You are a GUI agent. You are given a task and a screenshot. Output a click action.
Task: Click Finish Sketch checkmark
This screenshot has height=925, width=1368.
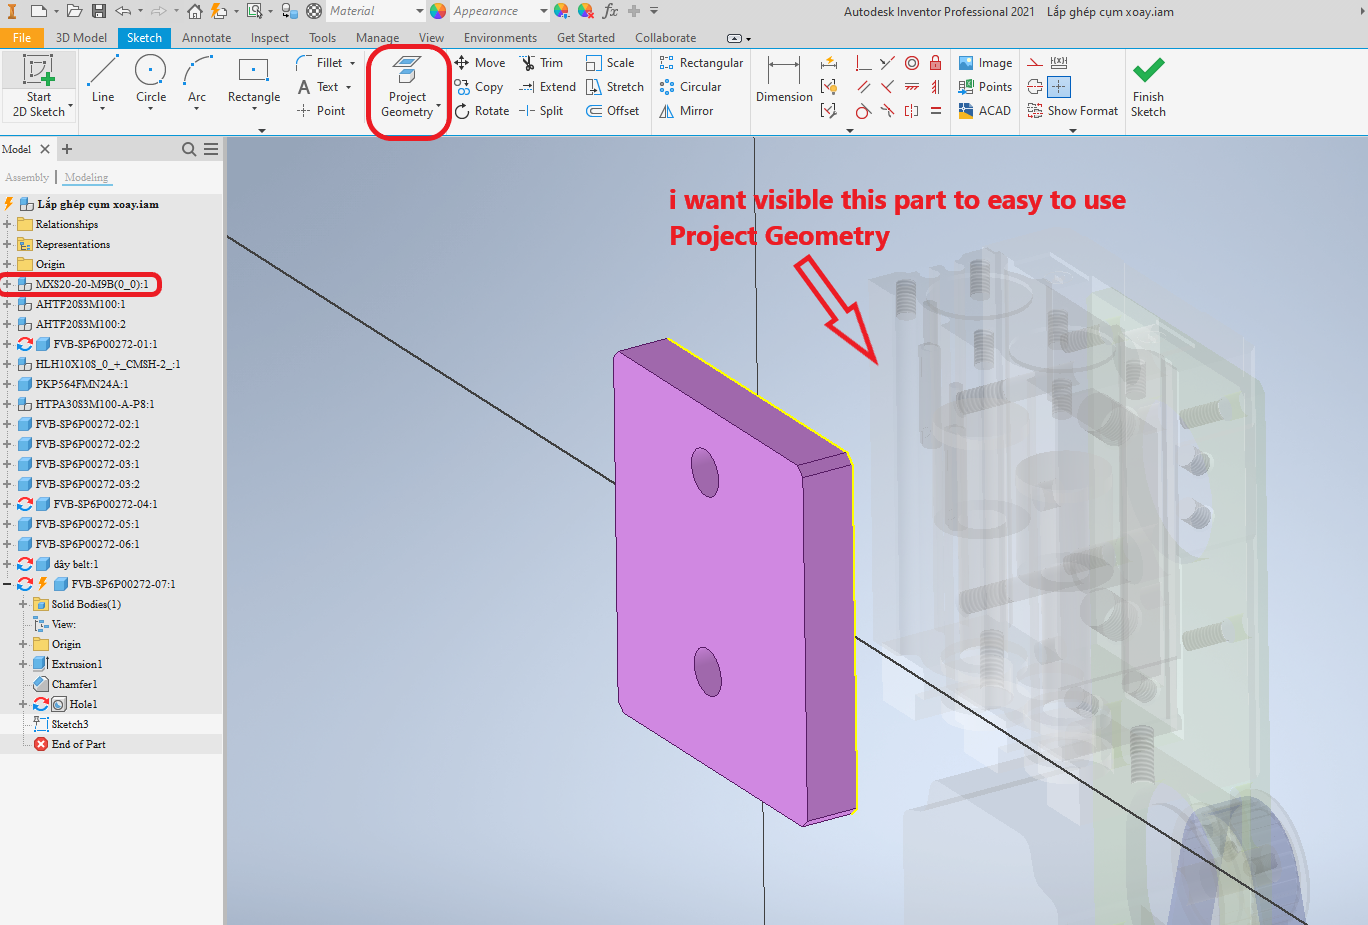(1148, 86)
